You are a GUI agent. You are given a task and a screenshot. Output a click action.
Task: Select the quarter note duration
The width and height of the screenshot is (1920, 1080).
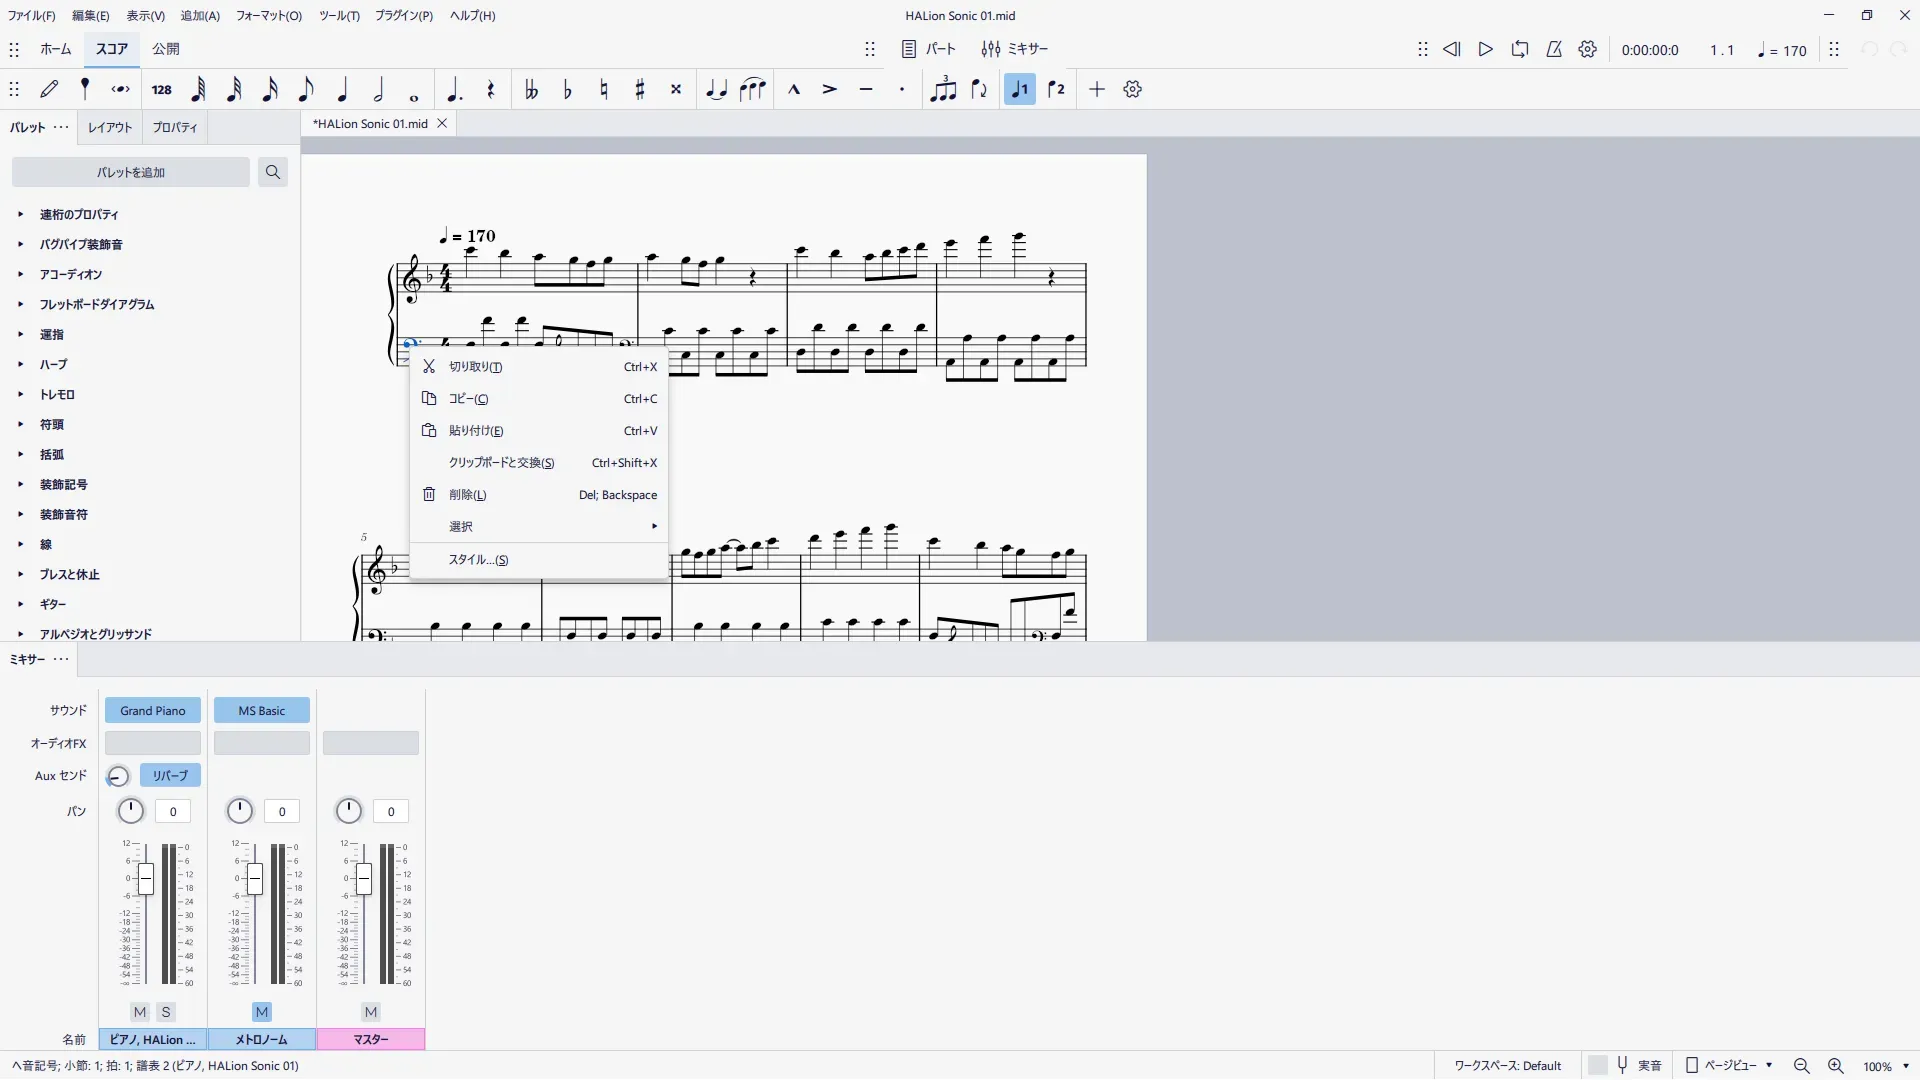[x=342, y=89]
